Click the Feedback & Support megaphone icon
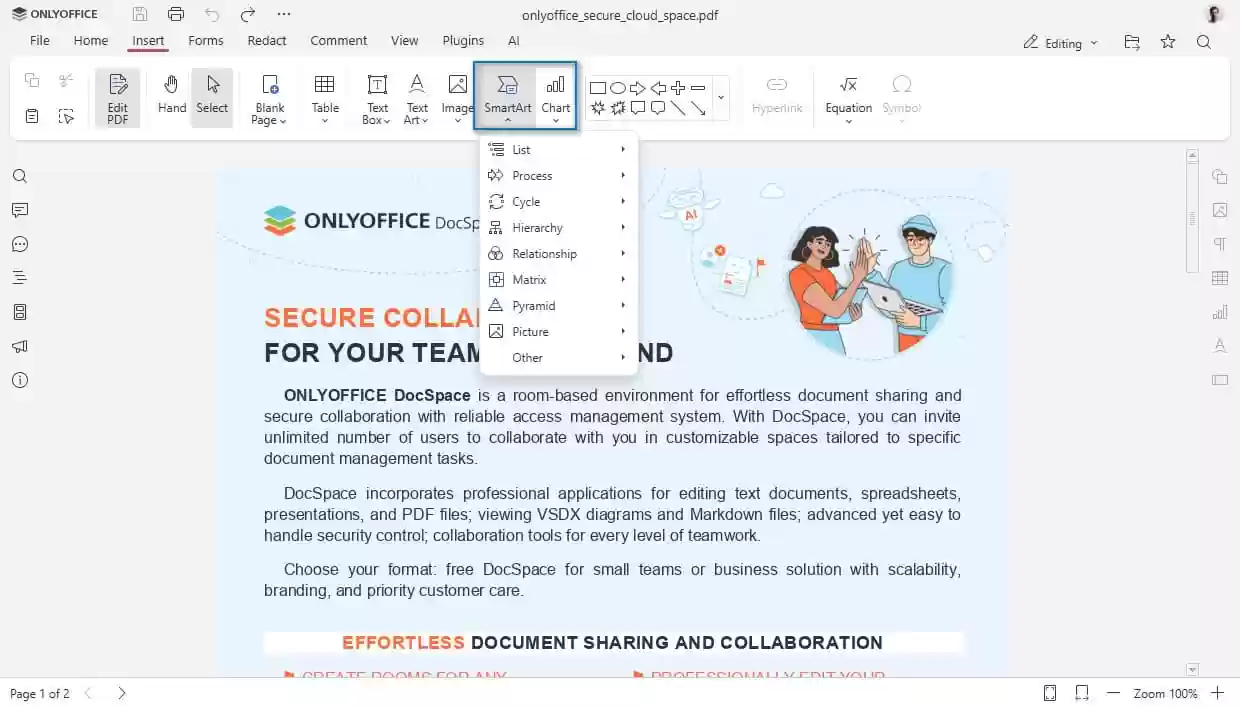This screenshot has width=1240, height=708. tap(20, 346)
